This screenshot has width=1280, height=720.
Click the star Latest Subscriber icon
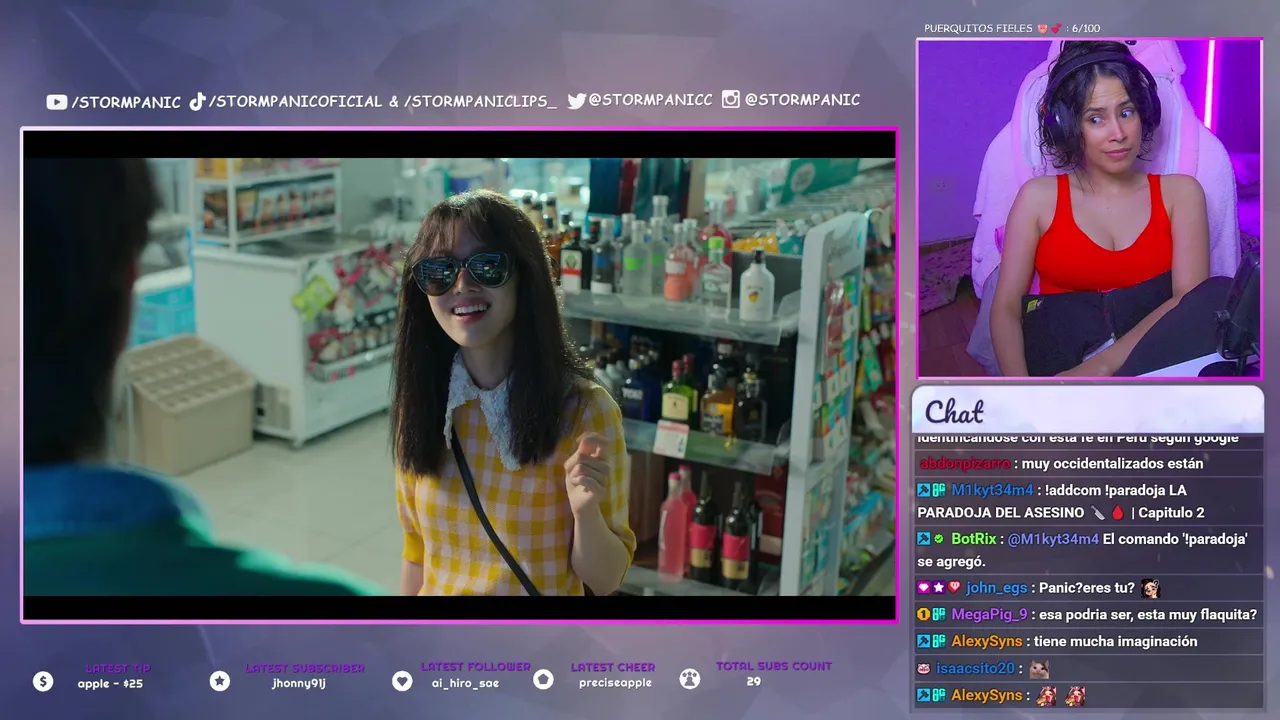click(x=220, y=681)
